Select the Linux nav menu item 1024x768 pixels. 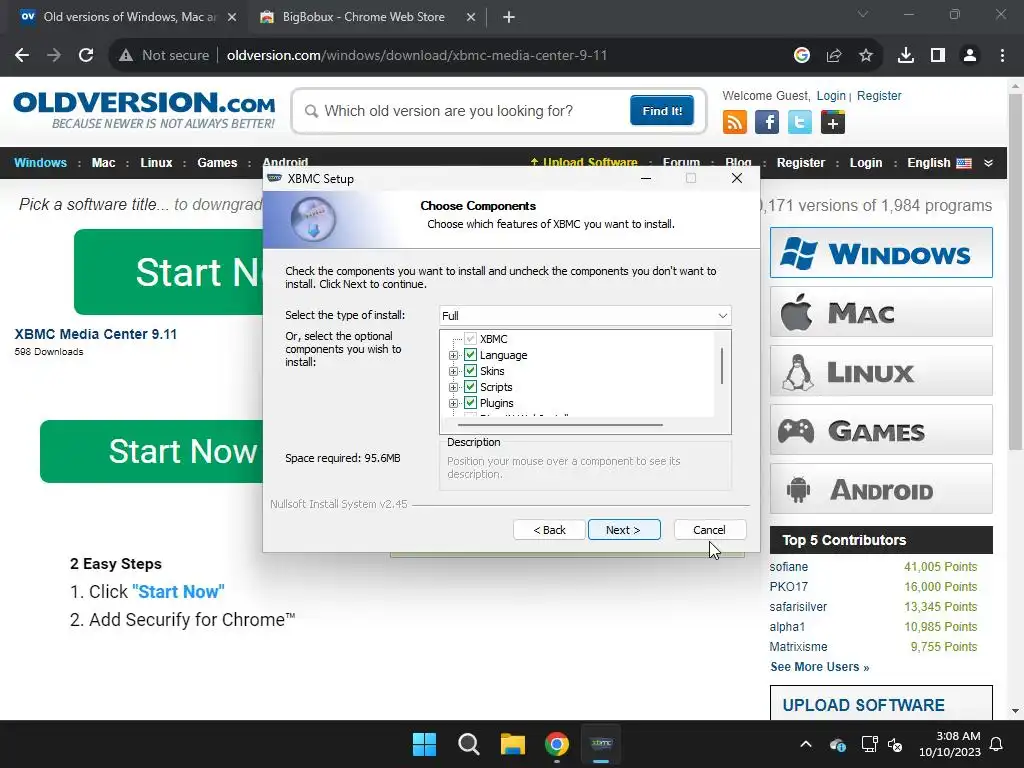click(x=156, y=163)
